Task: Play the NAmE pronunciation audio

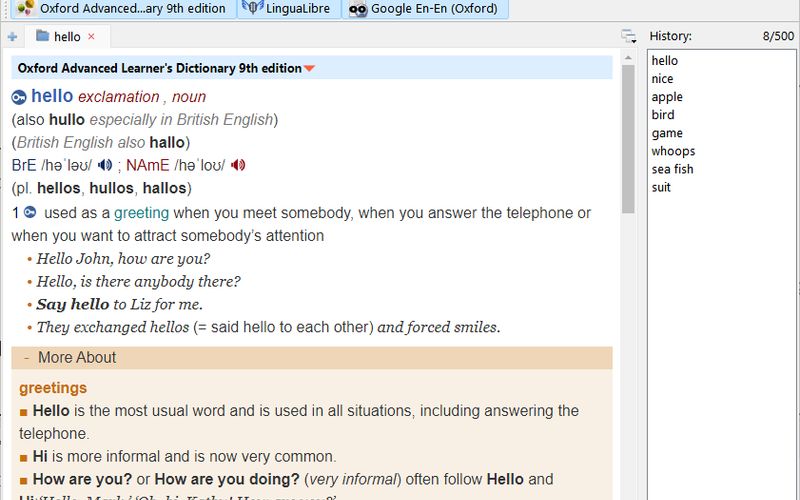Action: click(x=238, y=165)
